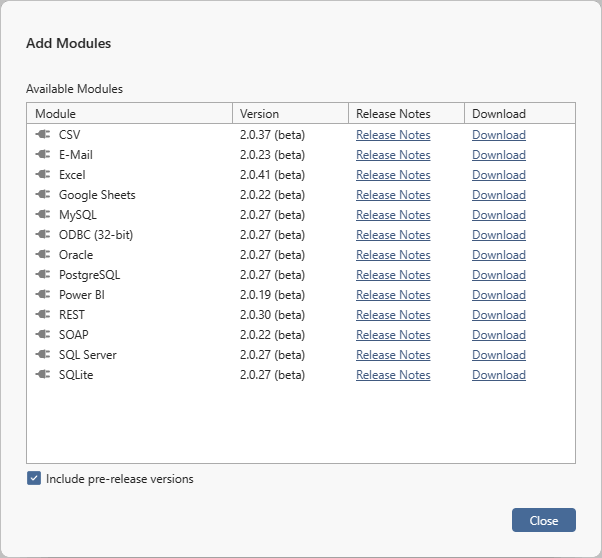
Task: Select the MySQL module name
Action: point(78,215)
